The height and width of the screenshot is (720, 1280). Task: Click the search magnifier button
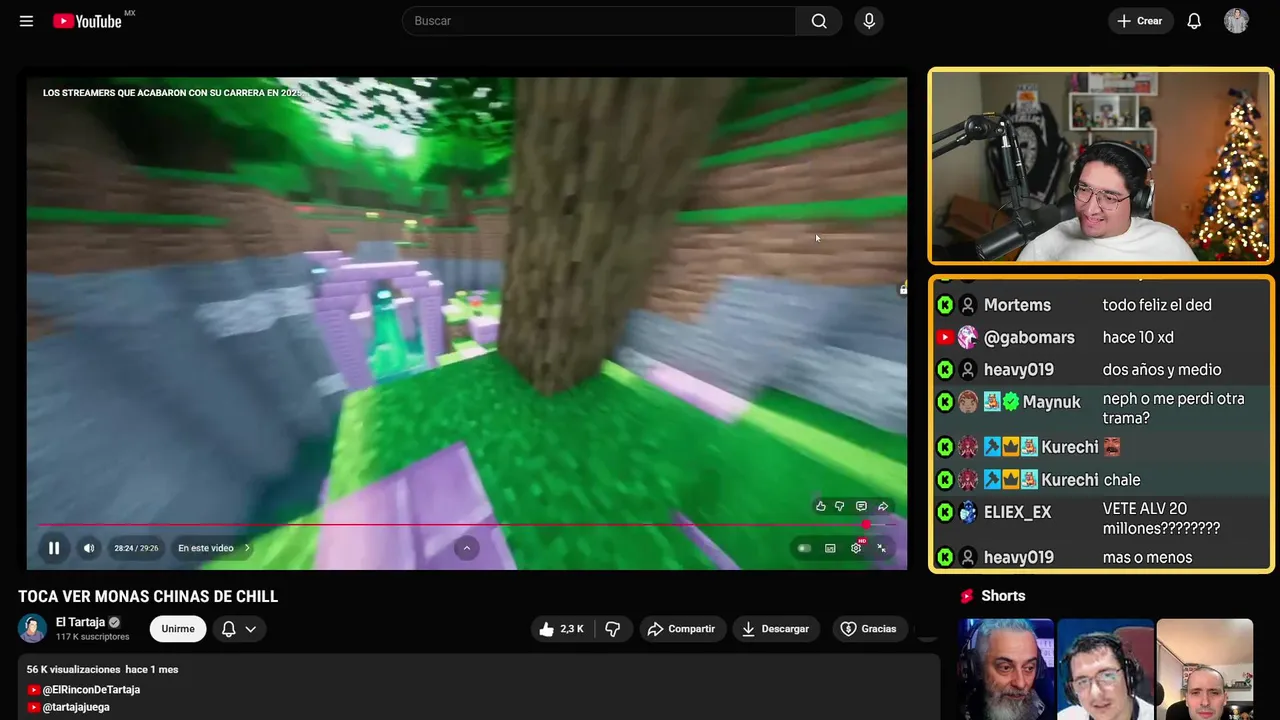pyautogui.click(x=819, y=21)
